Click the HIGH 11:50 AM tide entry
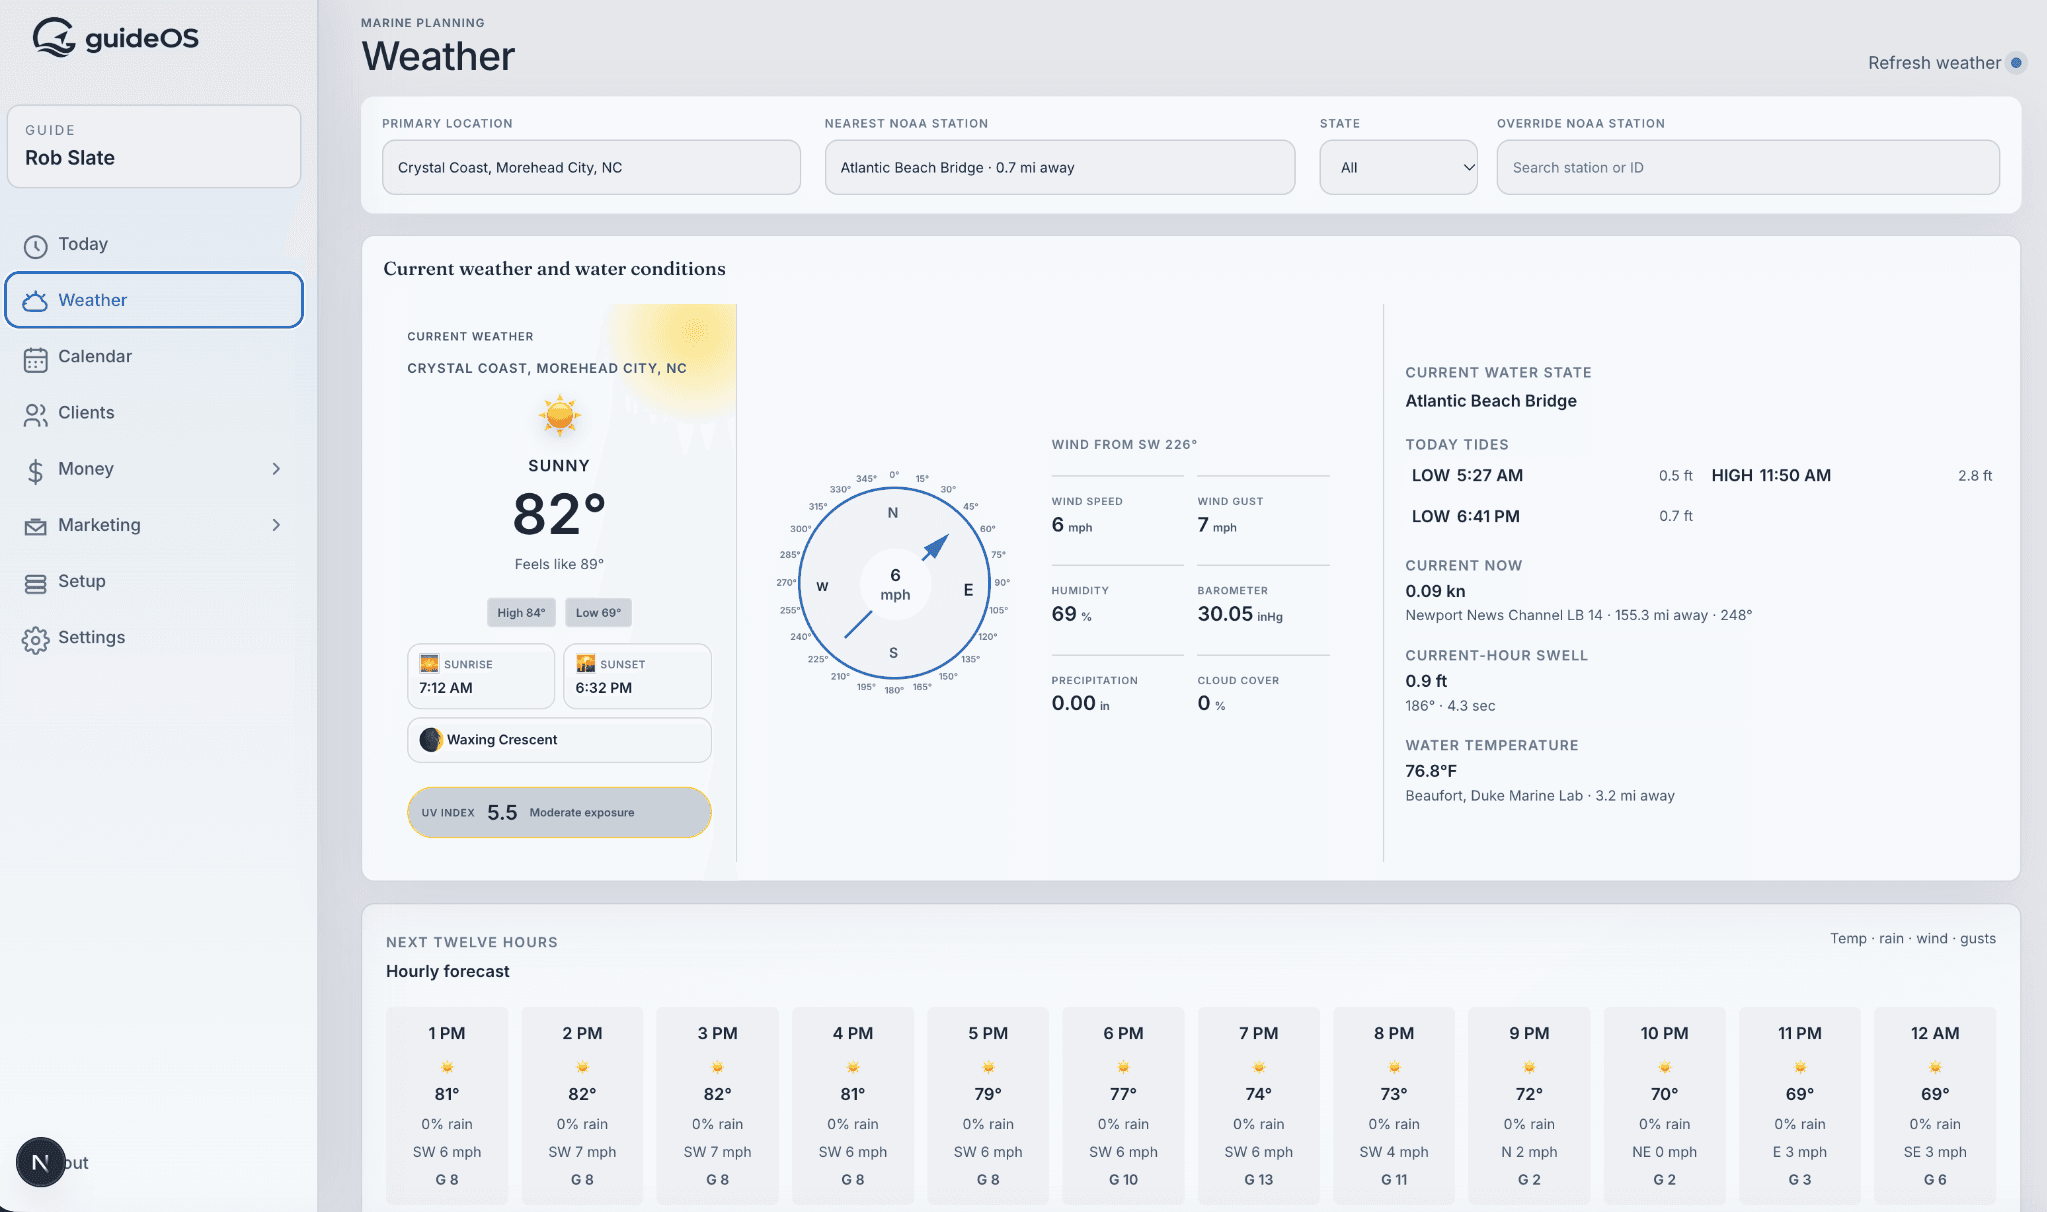The image size is (2047, 1212). pos(1852,476)
